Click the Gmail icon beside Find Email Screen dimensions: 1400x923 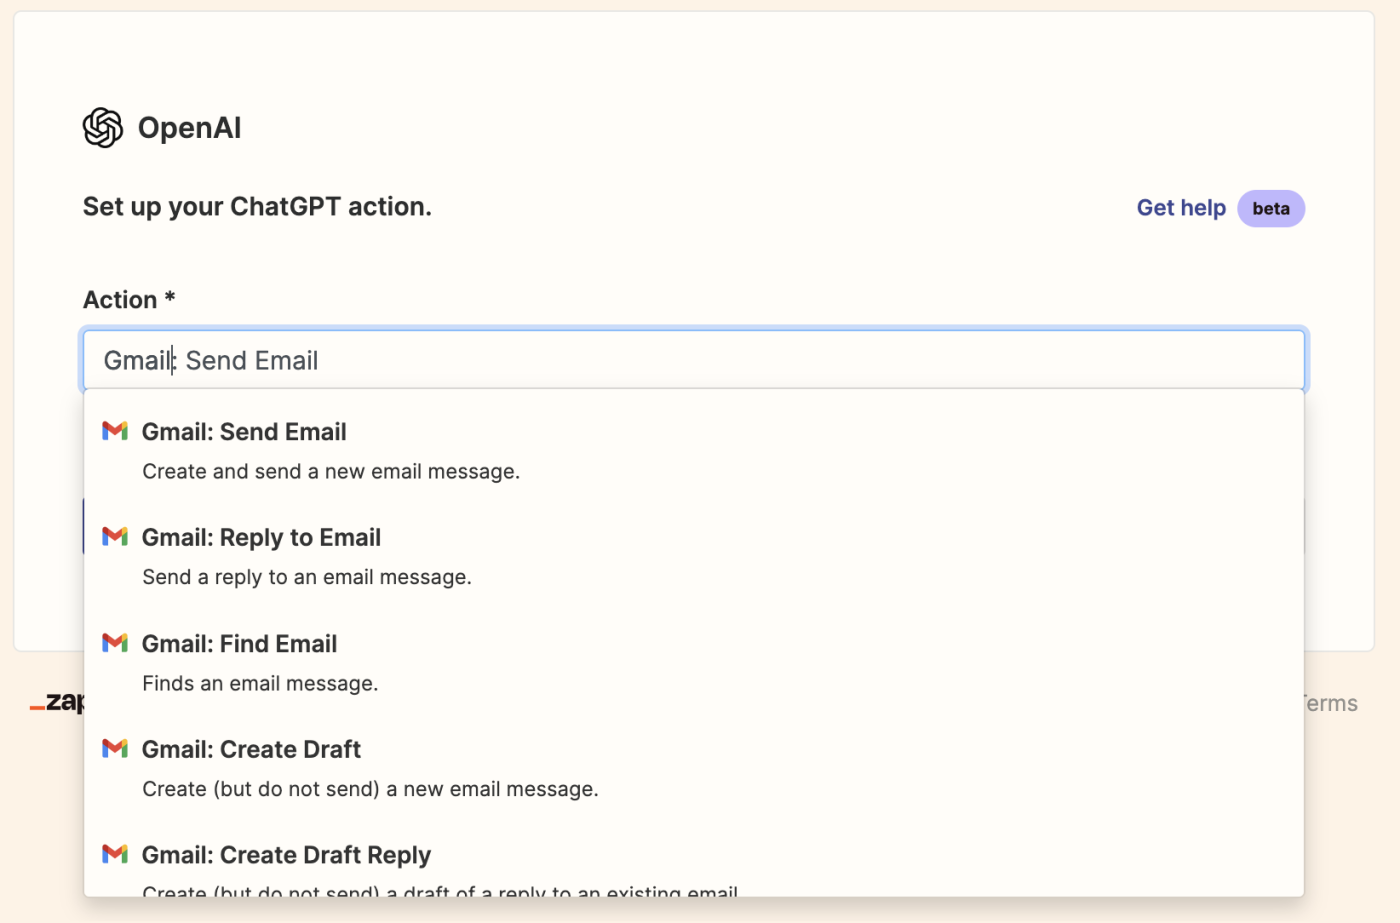(x=115, y=643)
